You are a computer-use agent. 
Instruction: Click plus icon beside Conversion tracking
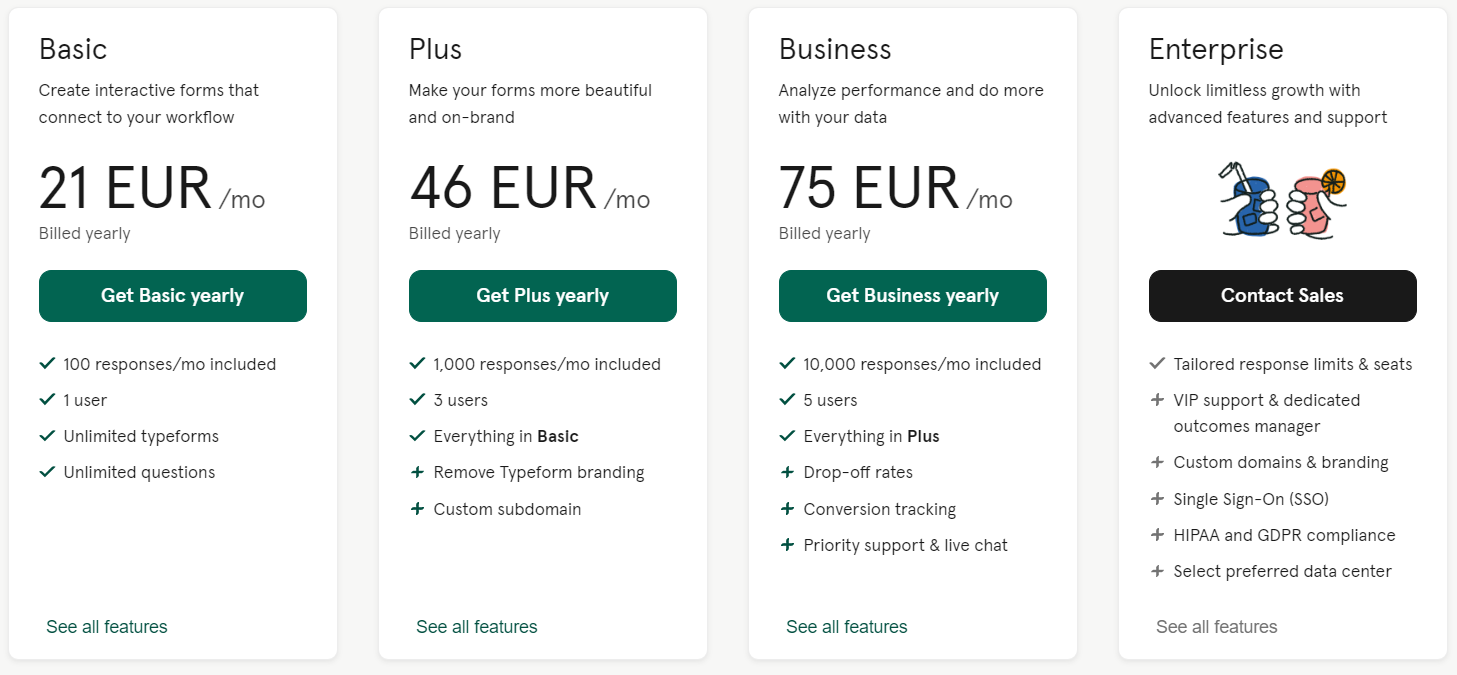click(788, 509)
